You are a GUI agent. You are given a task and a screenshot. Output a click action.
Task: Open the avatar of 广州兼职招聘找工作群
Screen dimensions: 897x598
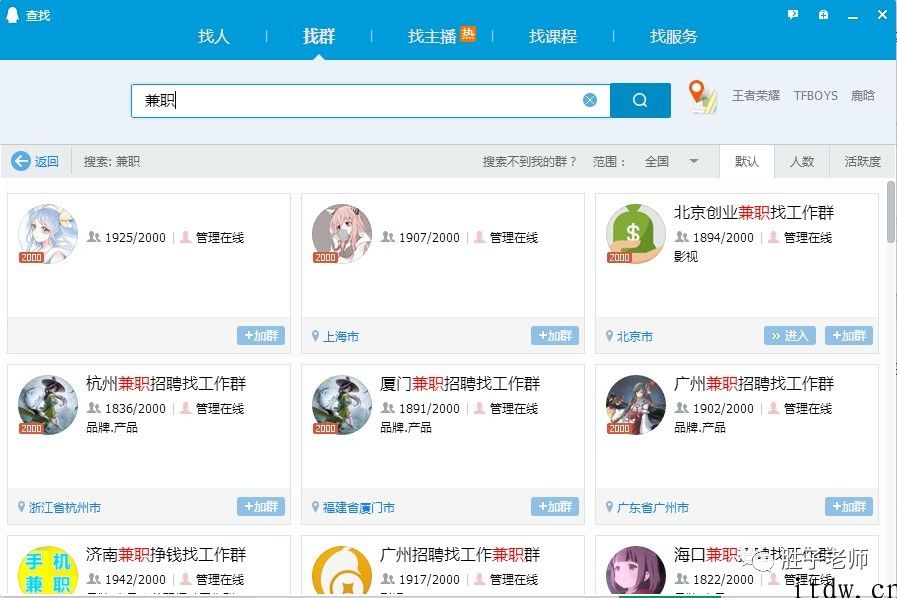pos(636,405)
